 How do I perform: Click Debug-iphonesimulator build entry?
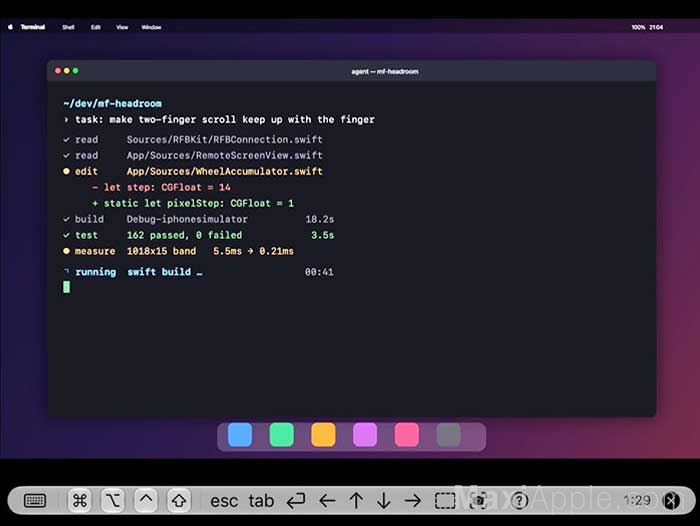coord(187,219)
